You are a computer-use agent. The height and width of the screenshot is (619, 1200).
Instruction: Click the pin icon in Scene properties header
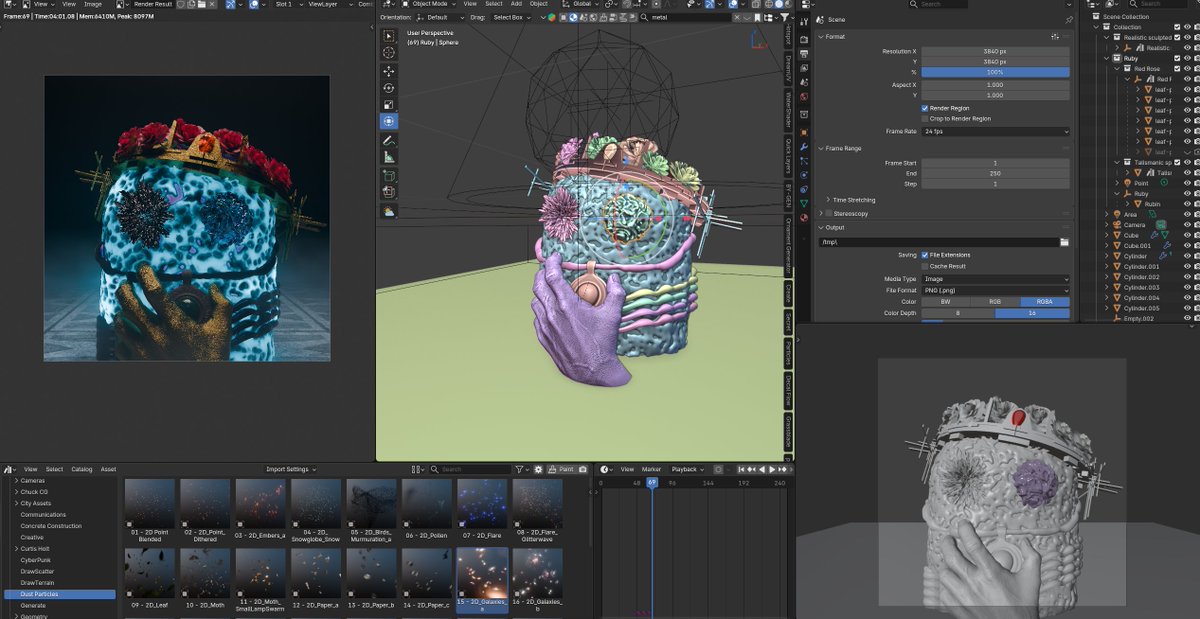click(x=1069, y=20)
